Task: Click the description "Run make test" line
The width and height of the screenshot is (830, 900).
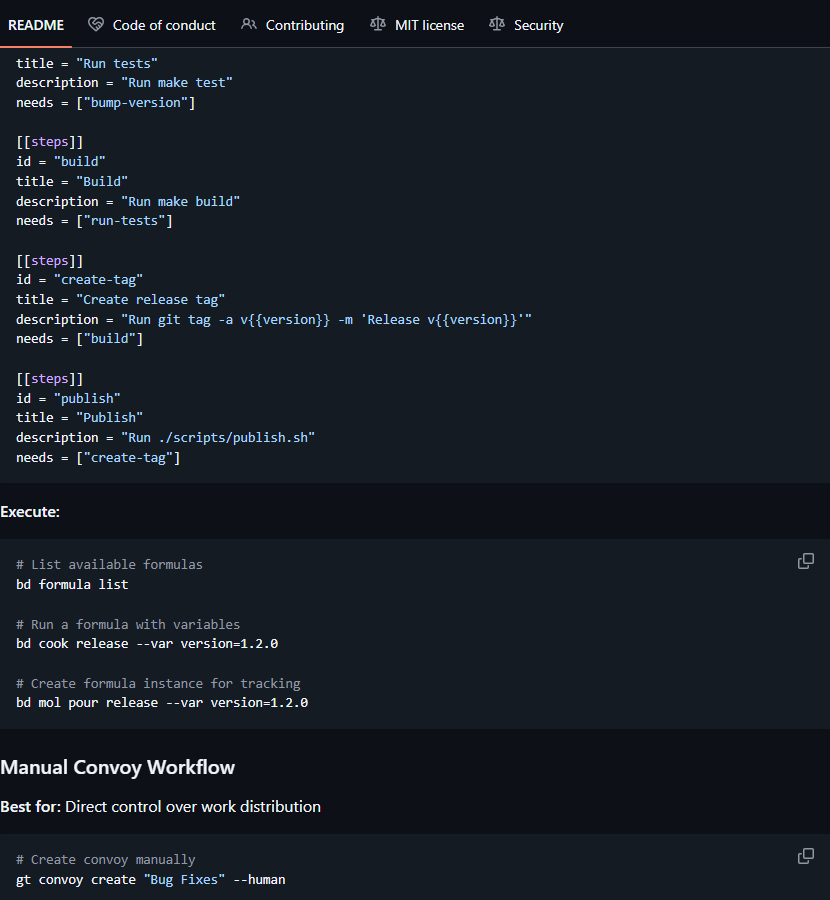Action: point(124,83)
